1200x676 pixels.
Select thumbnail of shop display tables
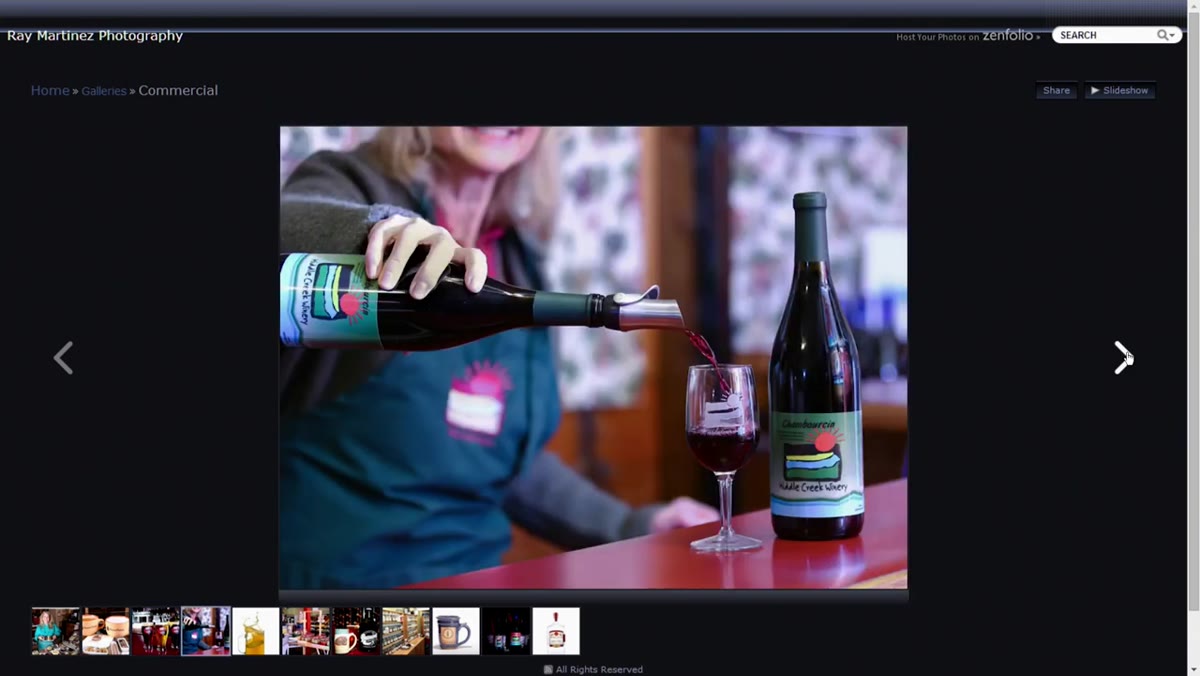click(306, 631)
